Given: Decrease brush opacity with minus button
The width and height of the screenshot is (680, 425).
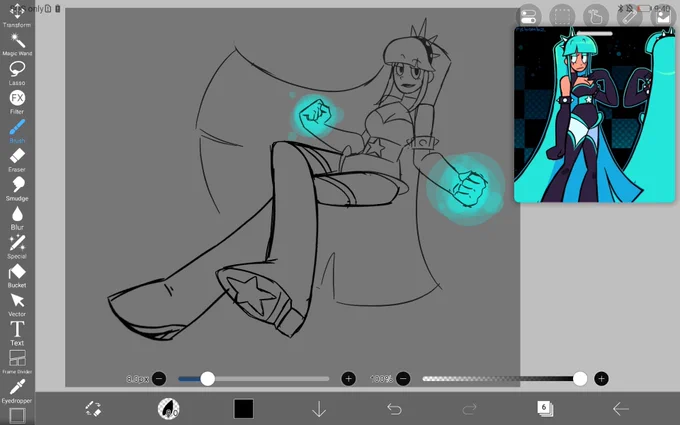Looking at the screenshot, I should click(403, 379).
